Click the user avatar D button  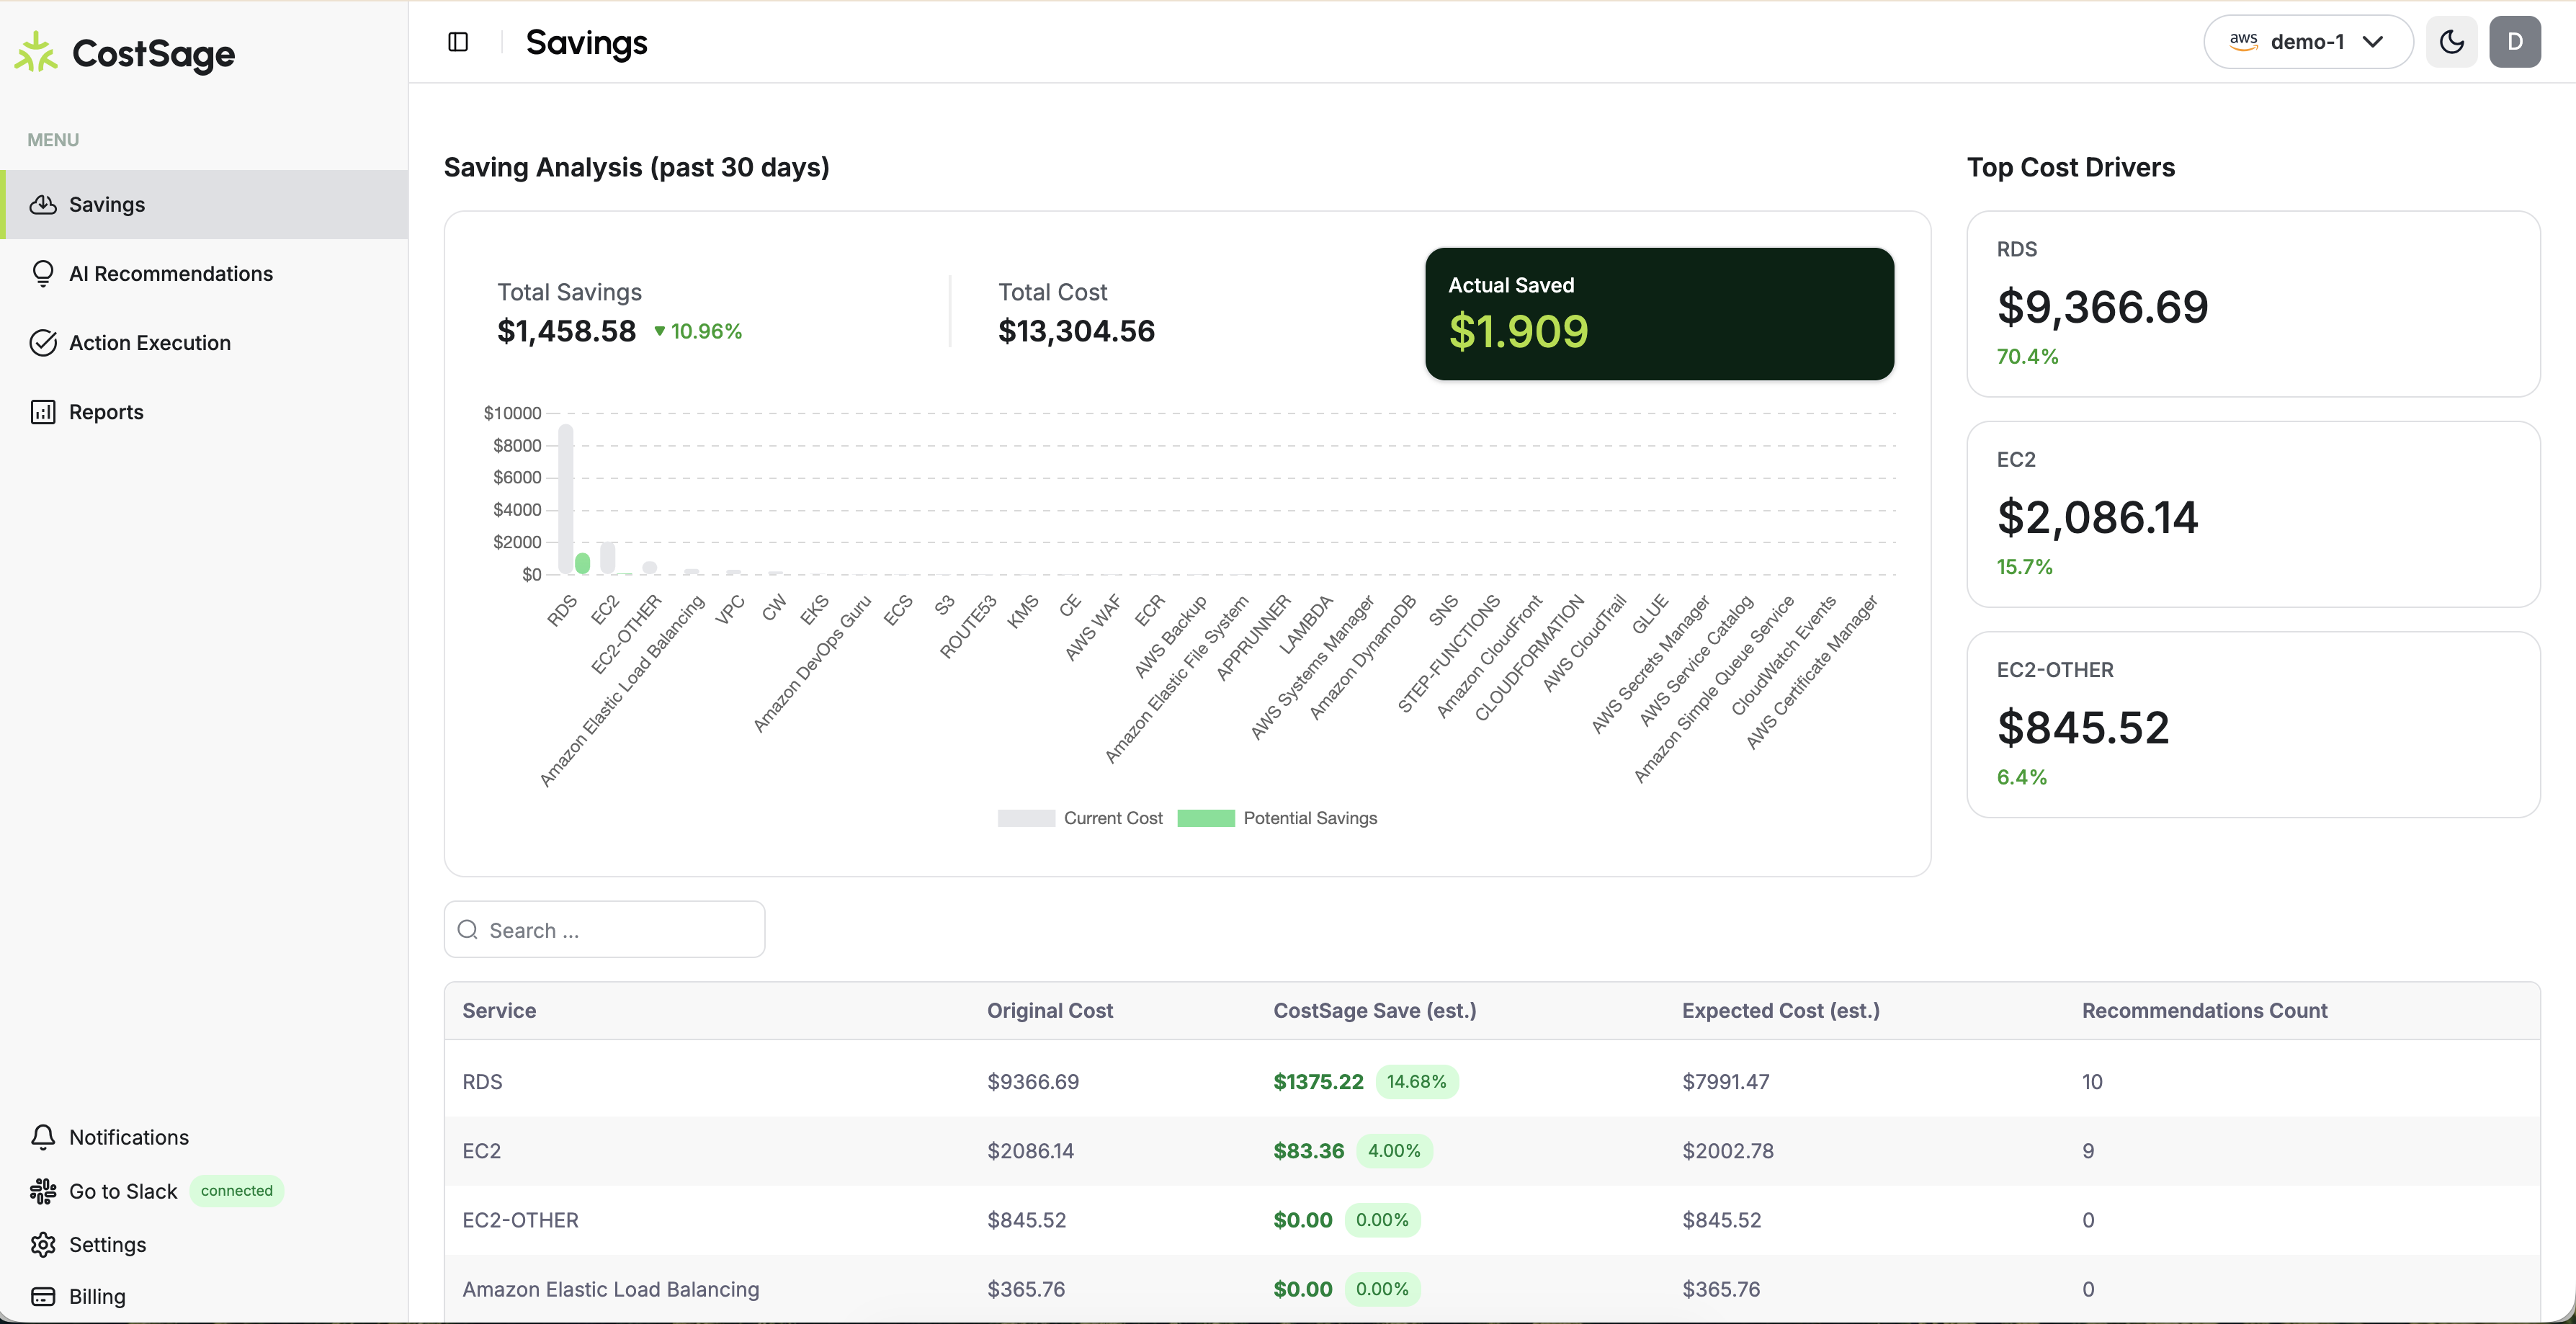[2514, 42]
